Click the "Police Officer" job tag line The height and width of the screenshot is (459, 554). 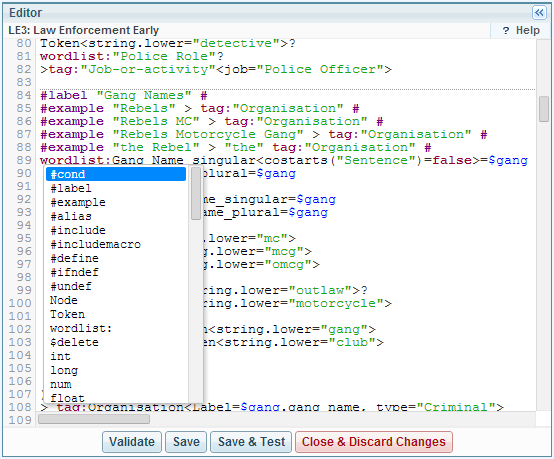click(216, 69)
